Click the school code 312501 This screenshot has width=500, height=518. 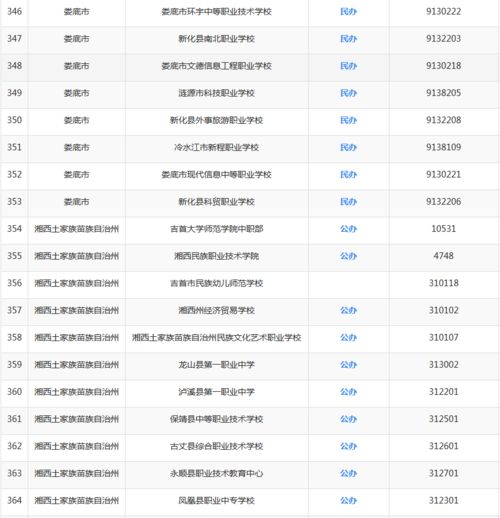pos(443,419)
